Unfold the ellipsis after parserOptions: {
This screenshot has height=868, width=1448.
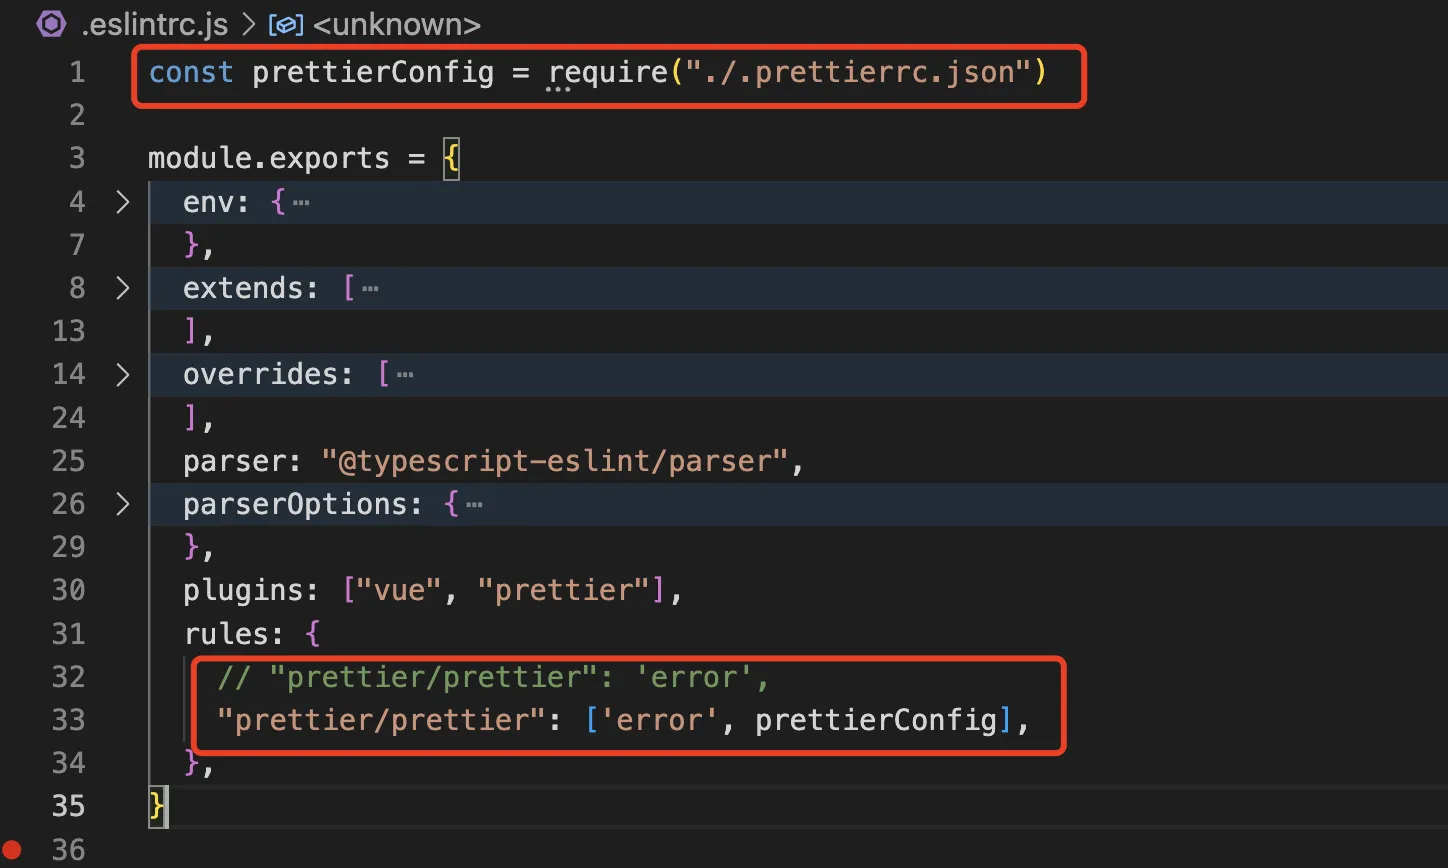[x=475, y=505]
